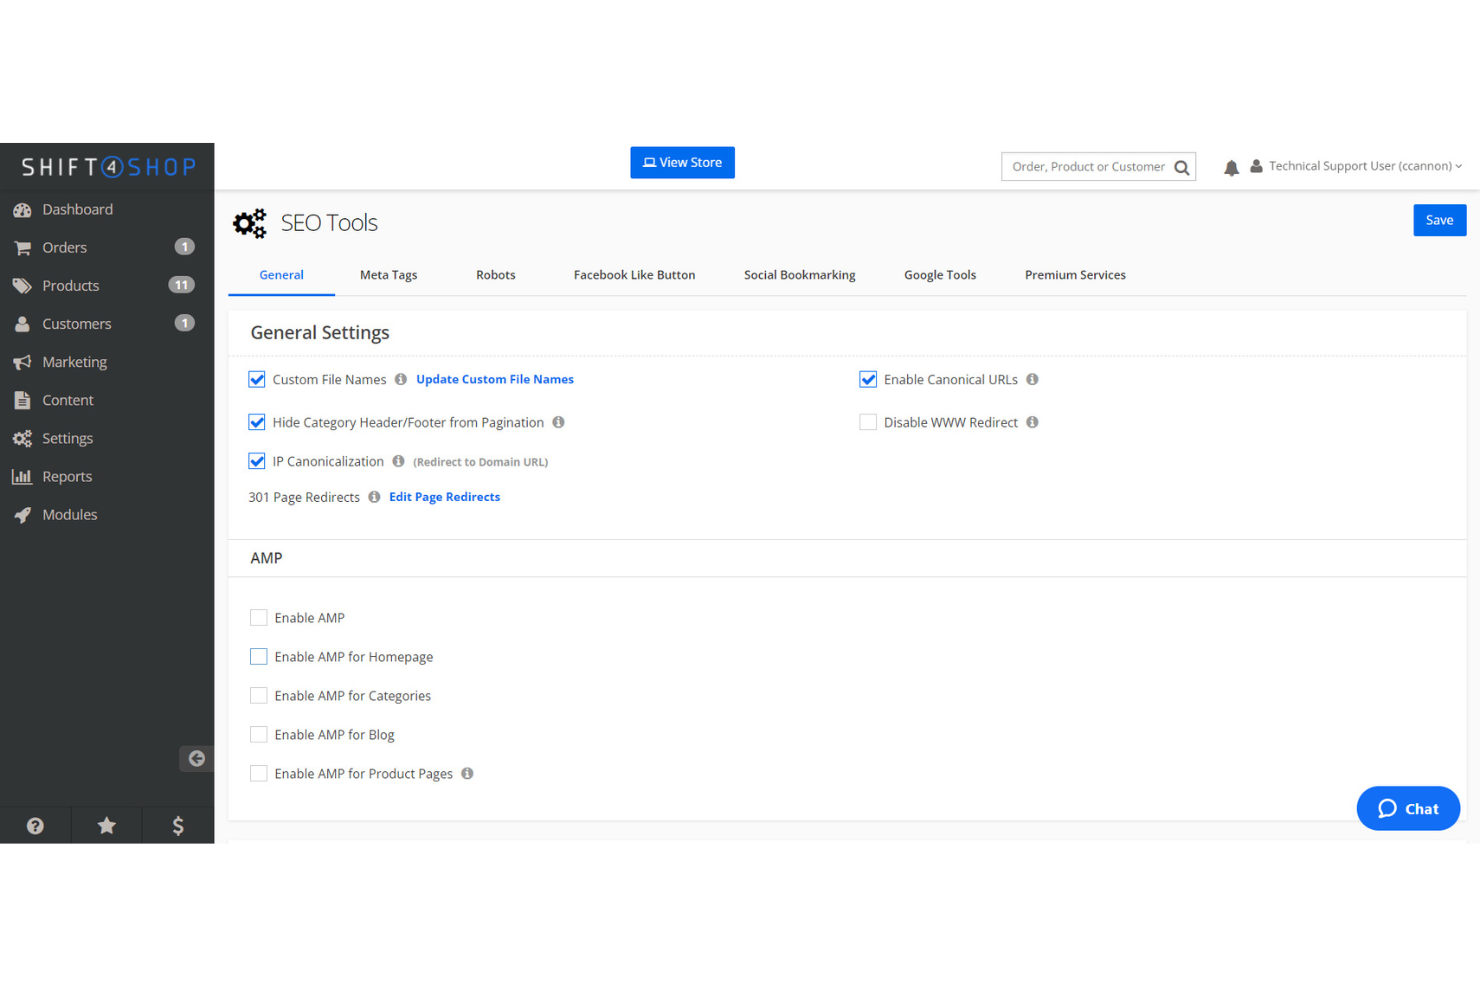Select Orders in the sidebar
The height and width of the screenshot is (987, 1480).
tap(64, 247)
